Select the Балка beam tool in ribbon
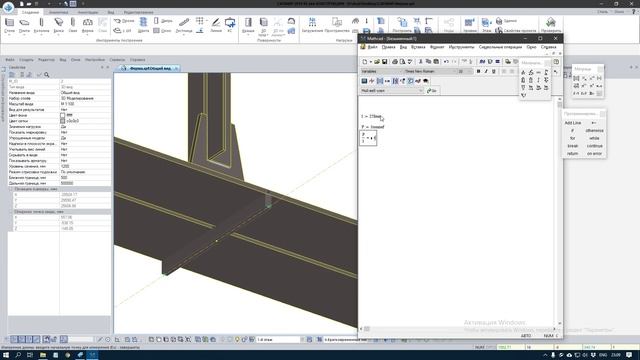This screenshot has width=640, height=360. tap(59, 25)
